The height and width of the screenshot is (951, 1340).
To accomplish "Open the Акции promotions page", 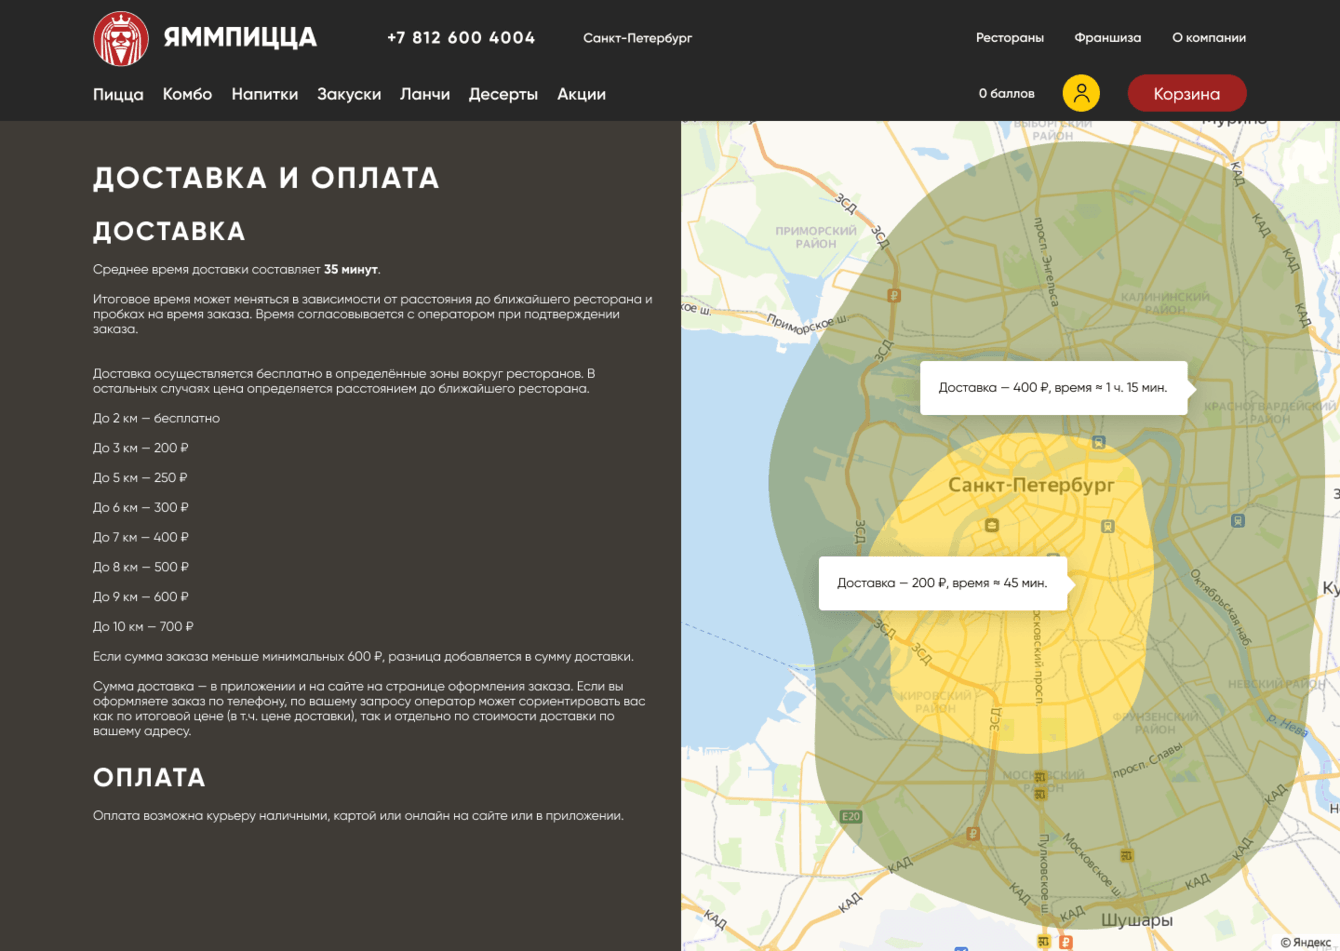I will coord(581,94).
